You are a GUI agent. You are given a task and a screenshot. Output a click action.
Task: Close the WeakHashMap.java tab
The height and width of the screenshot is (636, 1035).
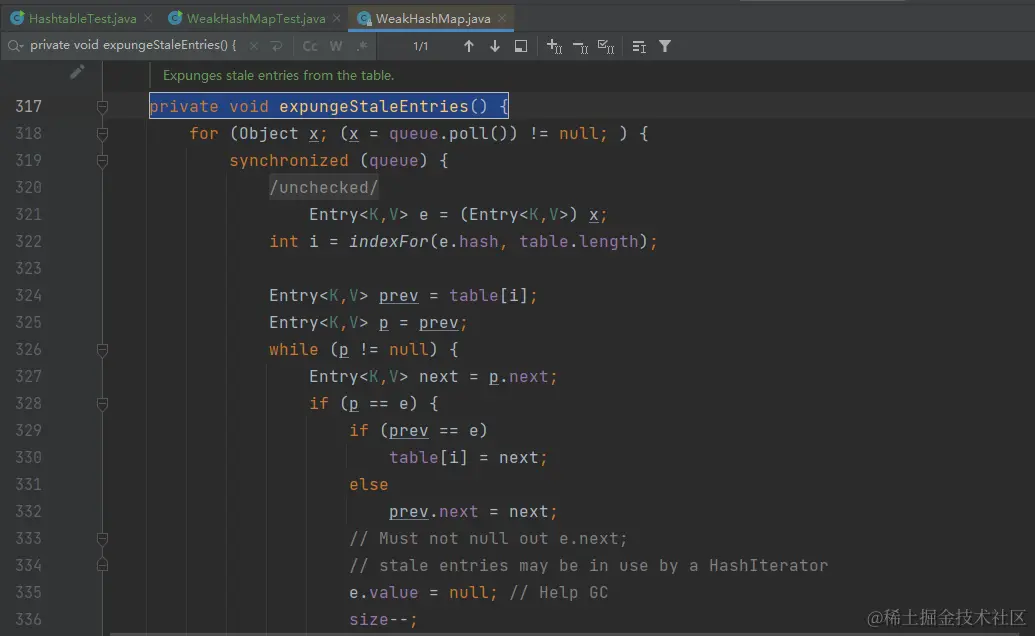(502, 18)
